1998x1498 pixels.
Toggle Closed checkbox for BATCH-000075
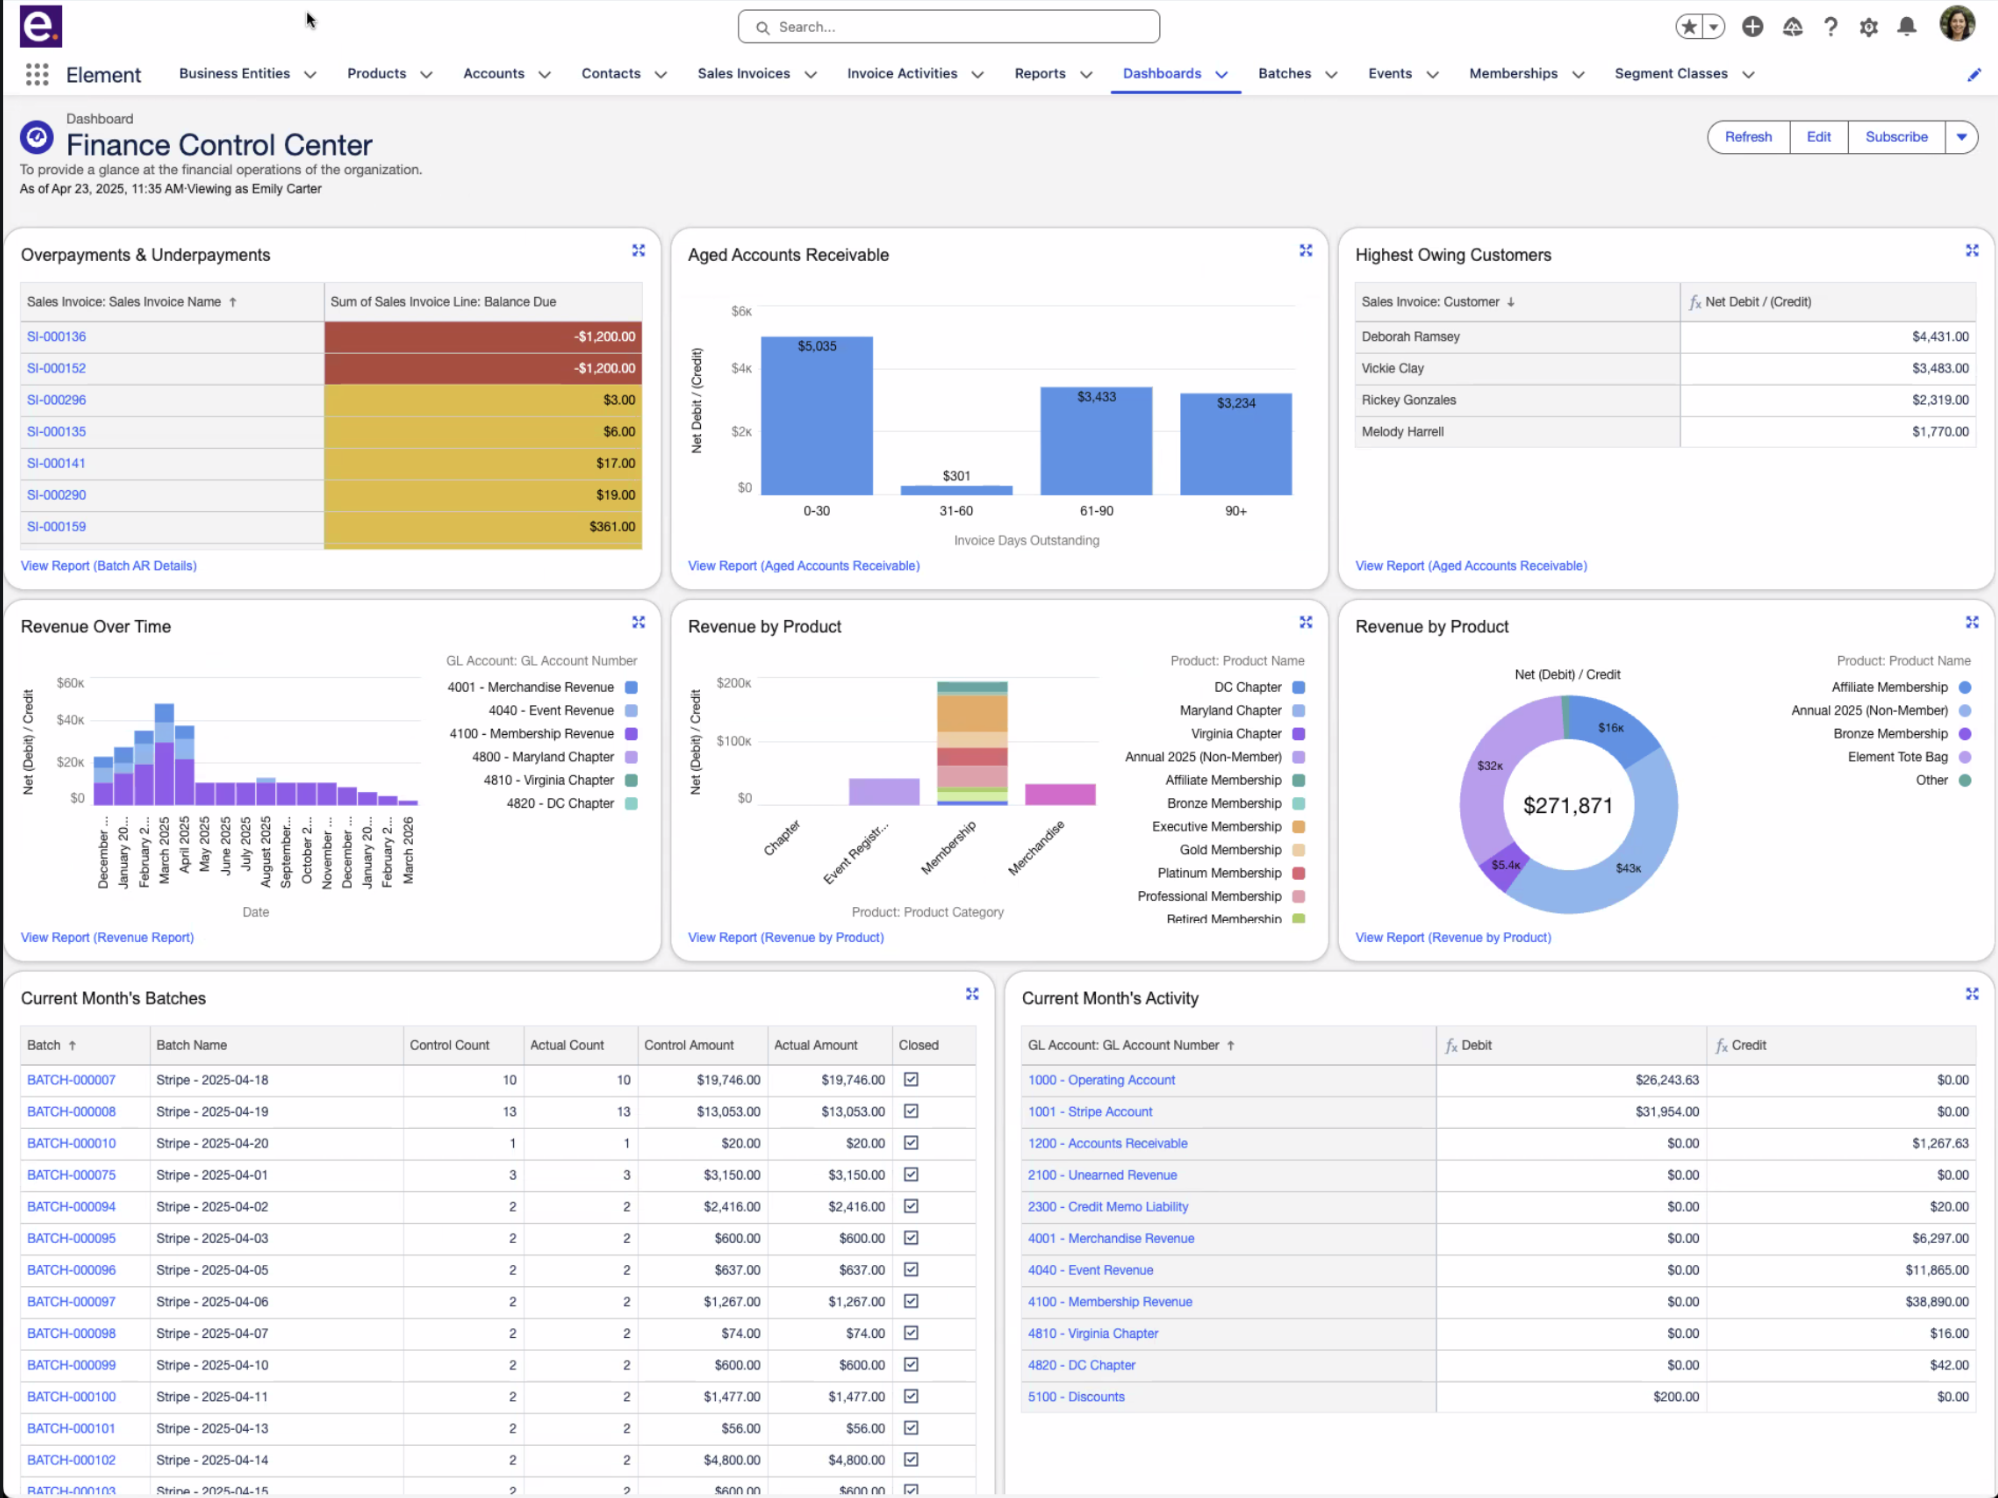[911, 1175]
